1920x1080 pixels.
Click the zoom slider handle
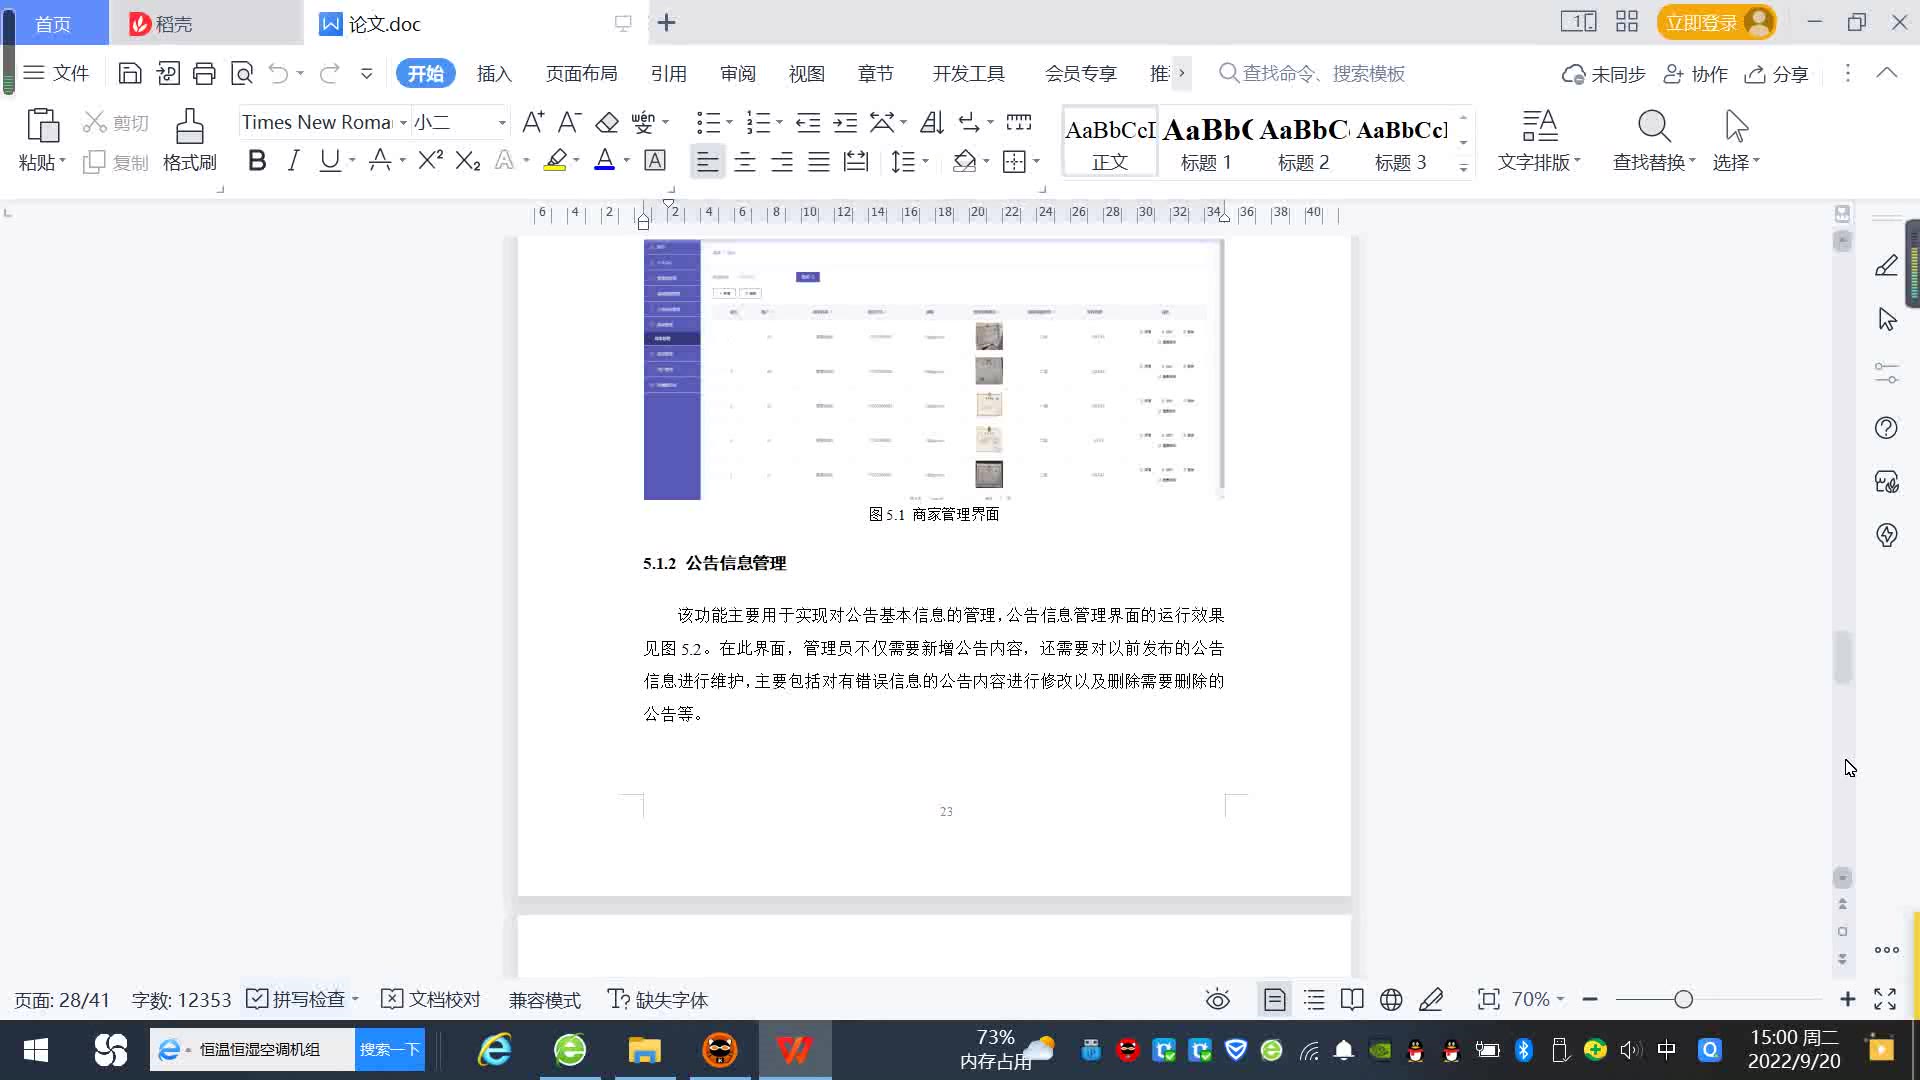[x=1683, y=999]
